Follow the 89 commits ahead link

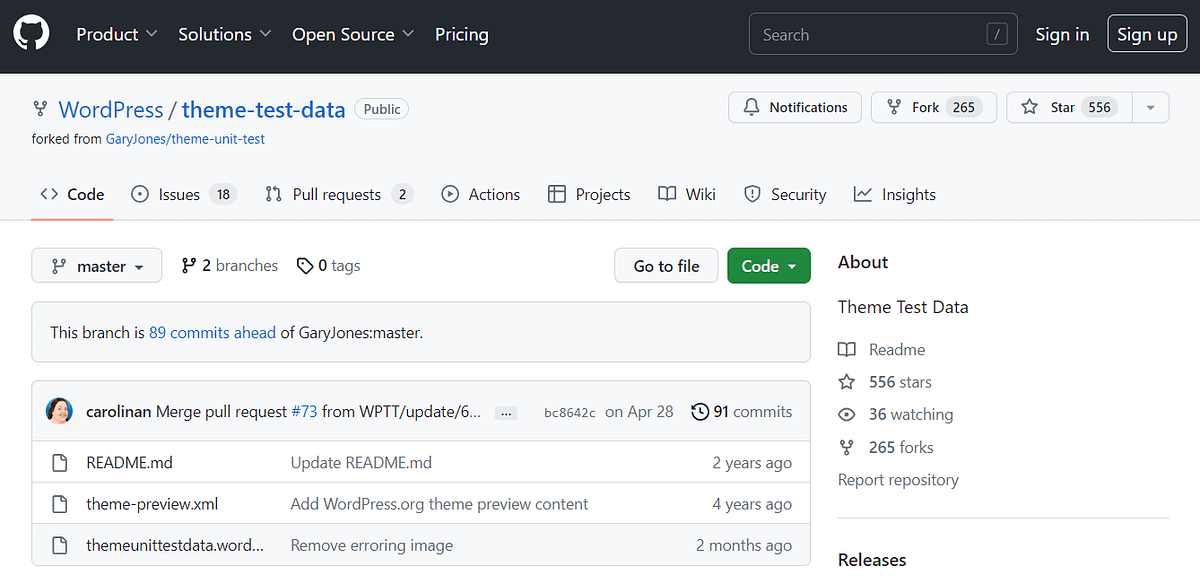(x=212, y=331)
